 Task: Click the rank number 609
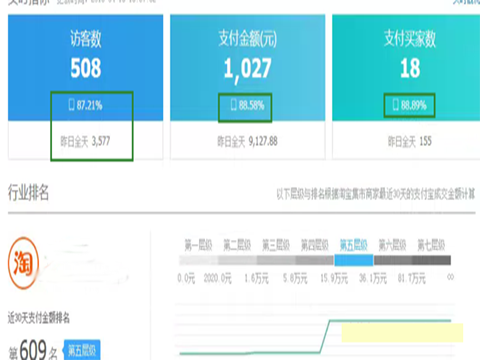33,350
